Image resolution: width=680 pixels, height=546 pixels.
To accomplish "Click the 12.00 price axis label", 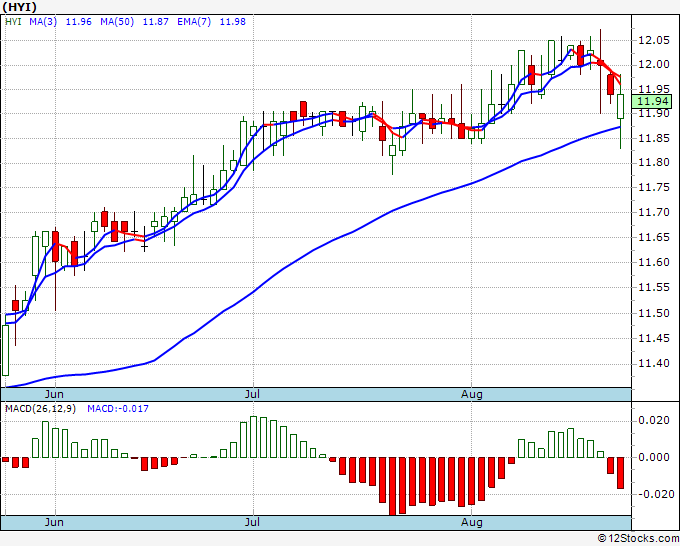I will (x=654, y=65).
